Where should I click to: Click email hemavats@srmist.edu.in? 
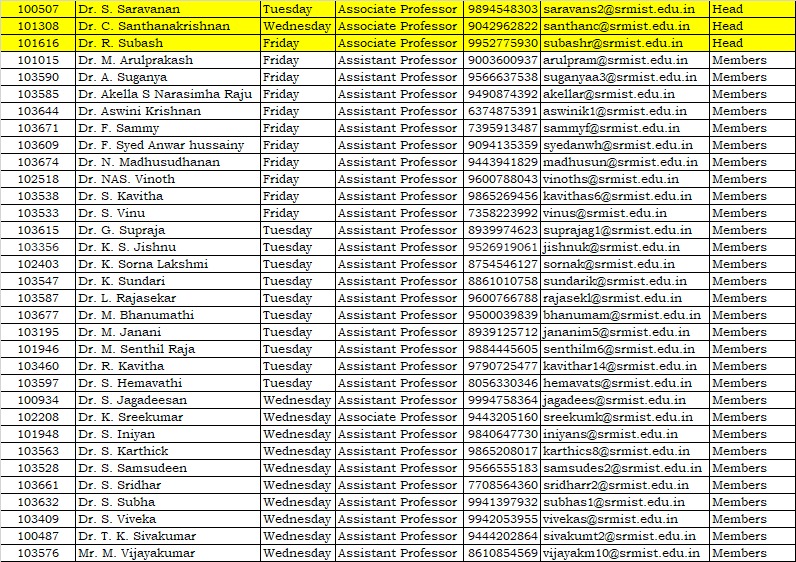[x=616, y=383]
